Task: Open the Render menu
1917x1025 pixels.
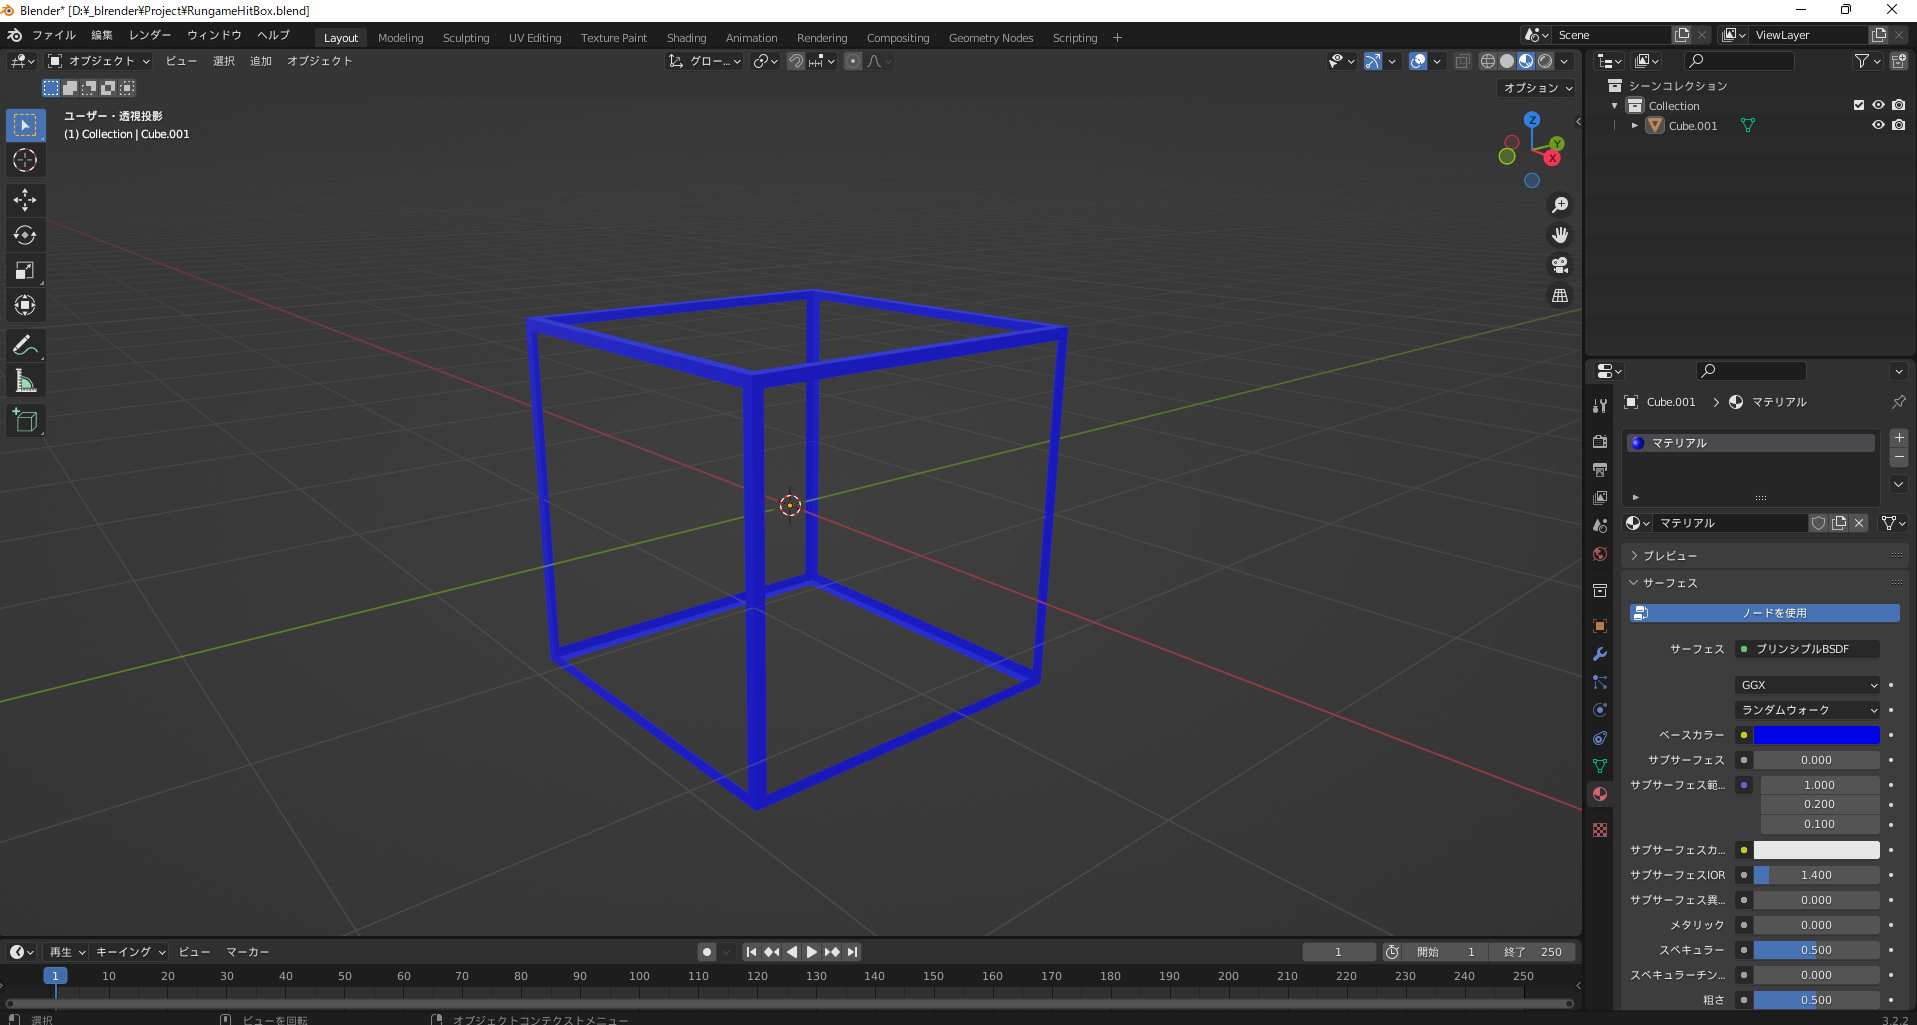Action: tap(150, 35)
